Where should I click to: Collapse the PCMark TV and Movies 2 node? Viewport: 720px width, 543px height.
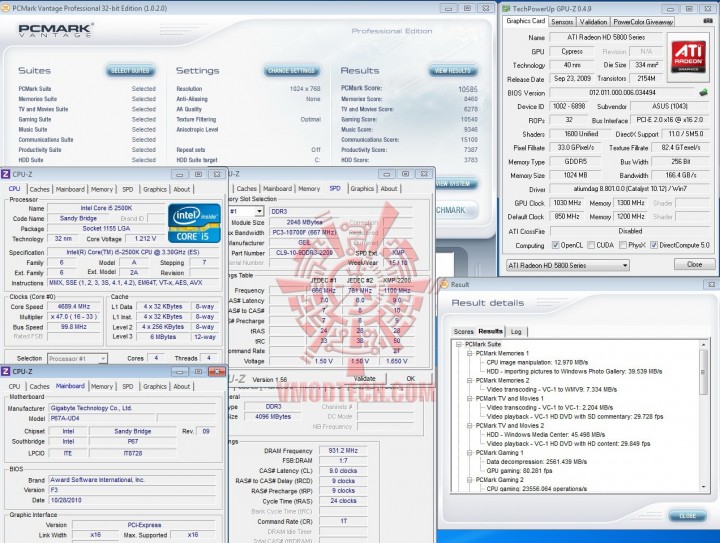[469, 425]
